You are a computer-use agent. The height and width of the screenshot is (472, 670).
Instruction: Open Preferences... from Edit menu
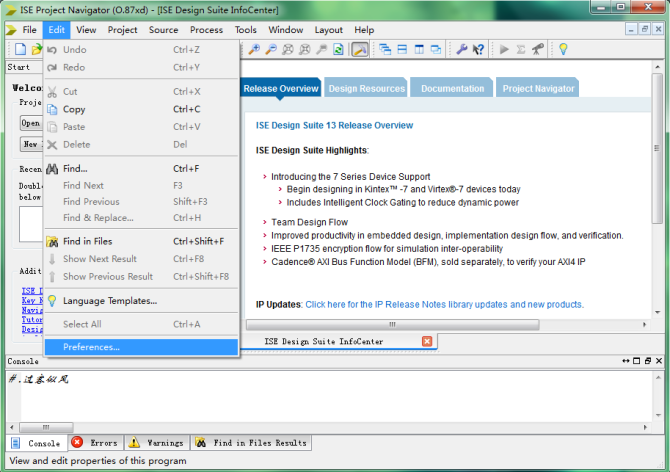141,347
